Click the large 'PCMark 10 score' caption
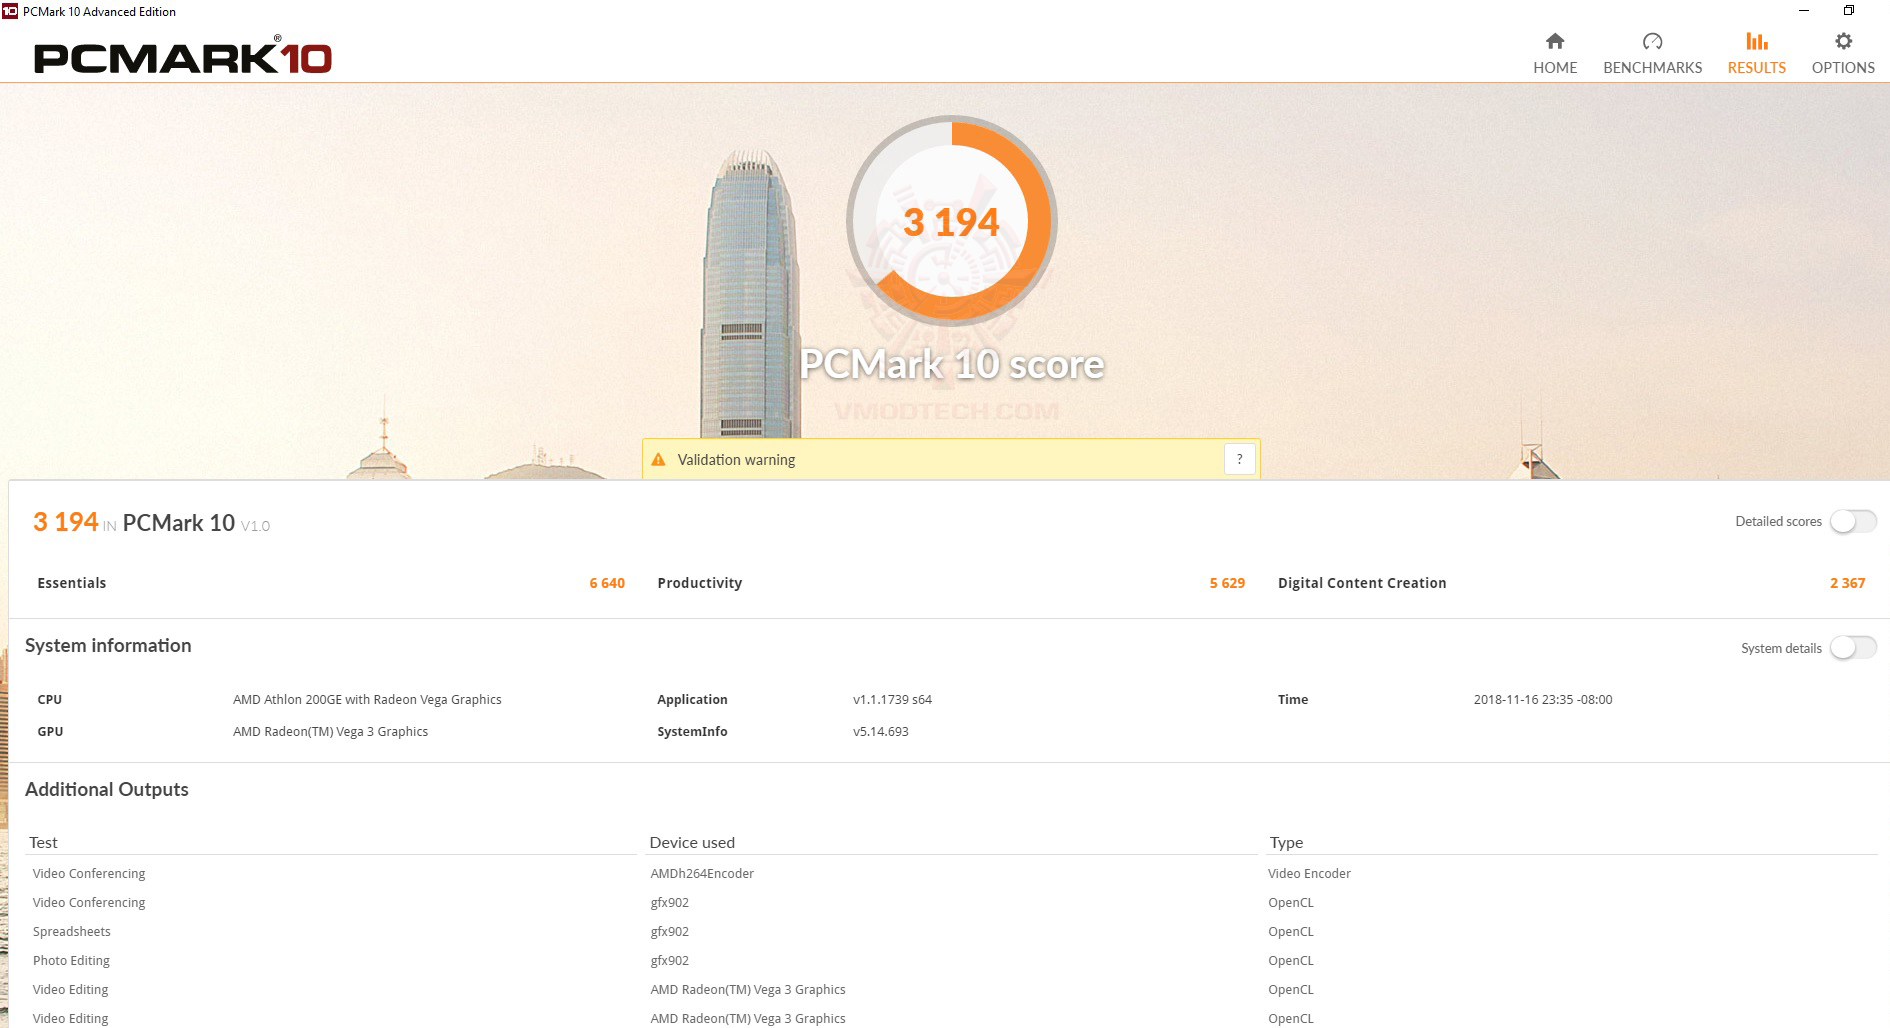The image size is (1890, 1028). click(x=952, y=364)
